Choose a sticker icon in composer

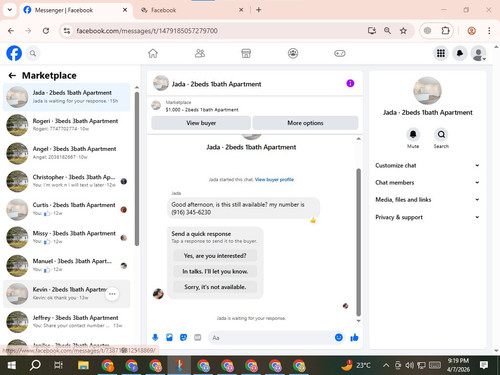[x=183, y=337]
